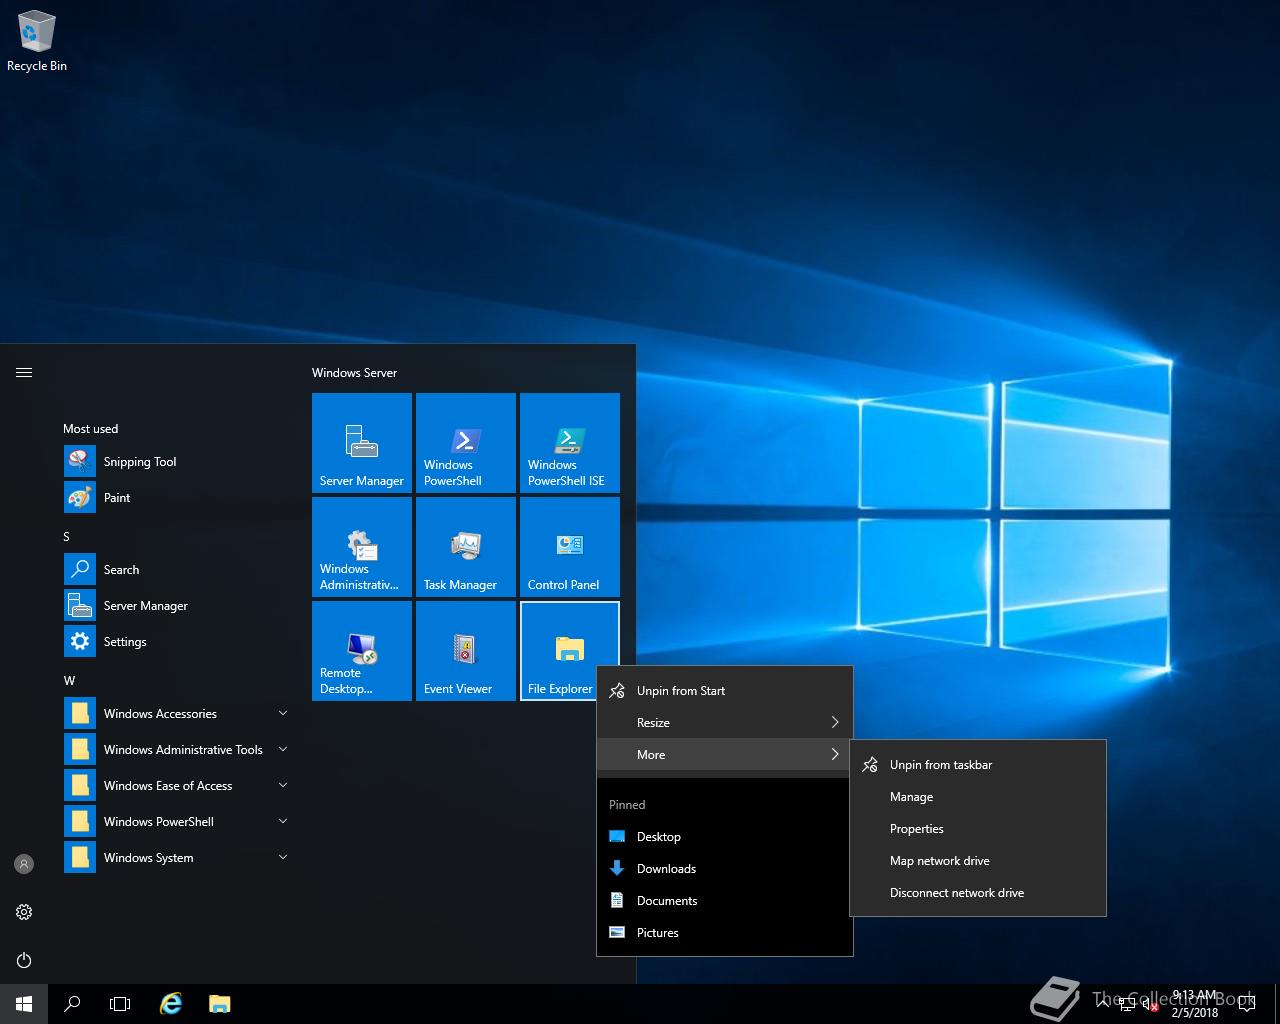Select Manage in the submenu

point(978,796)
